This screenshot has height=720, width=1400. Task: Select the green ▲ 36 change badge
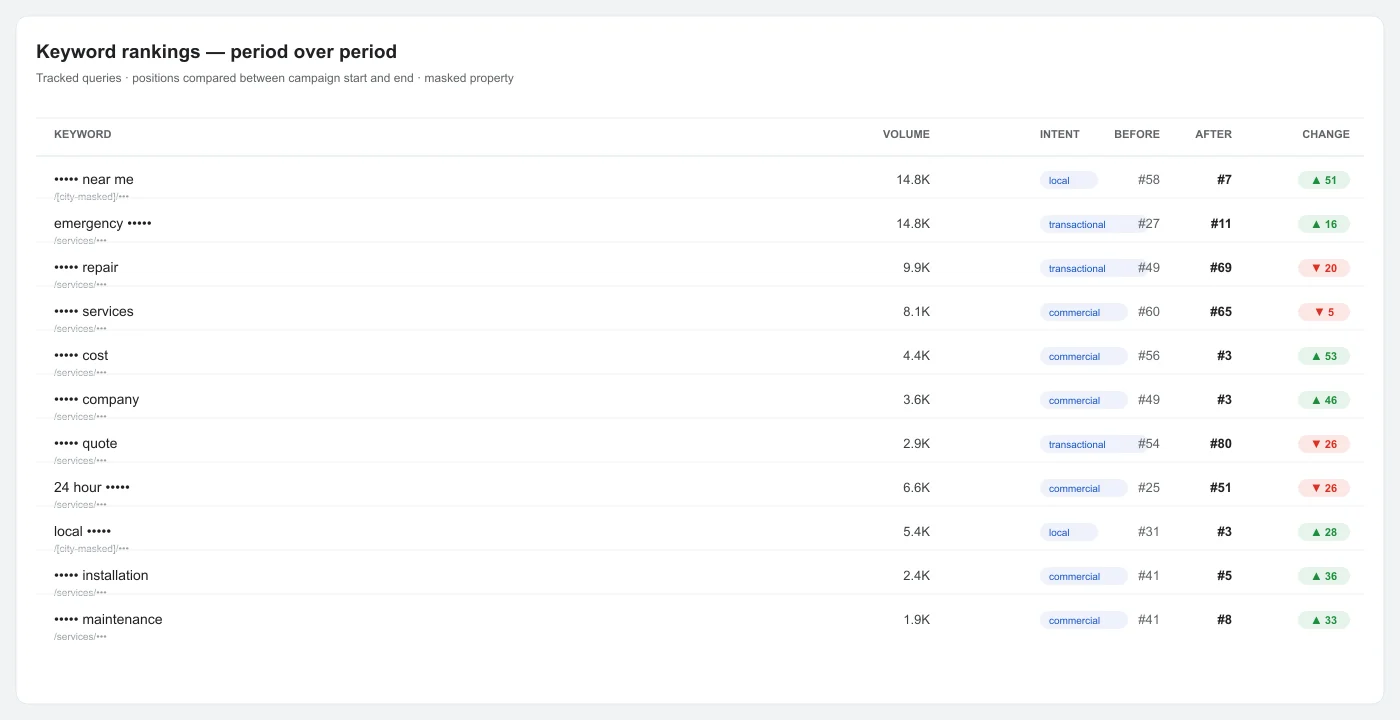point(1324,576)
